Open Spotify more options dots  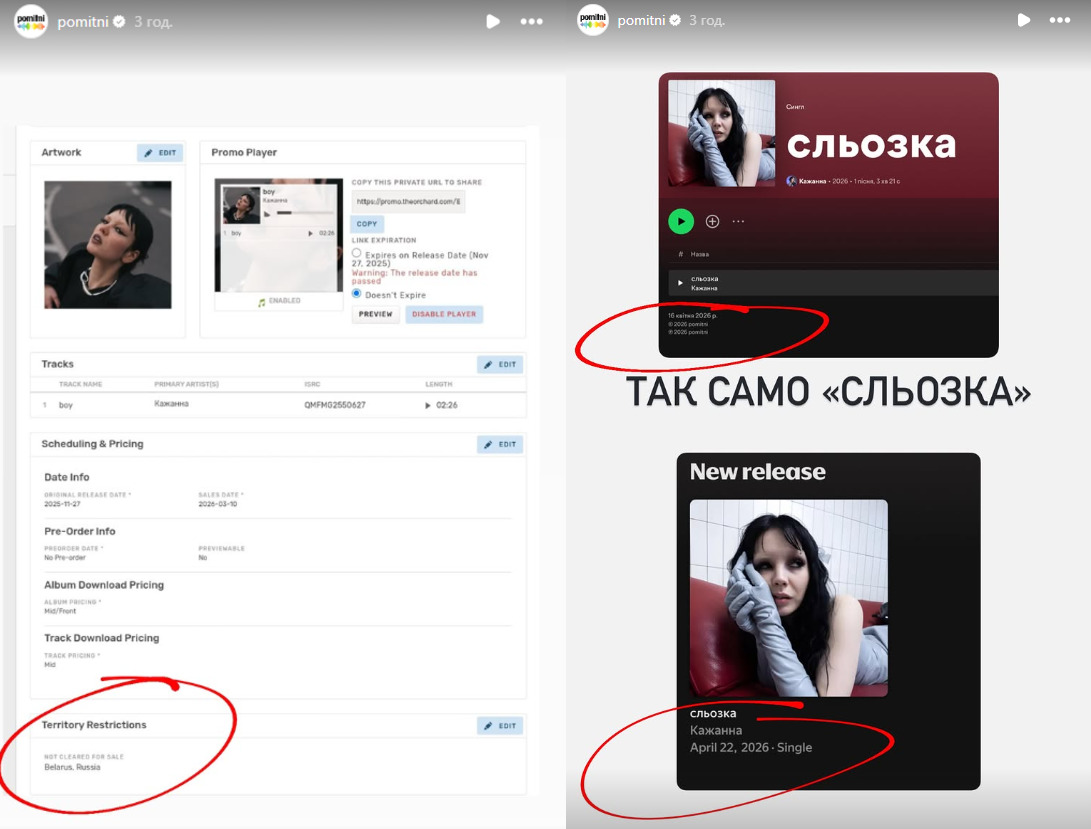tap(738, 221)
